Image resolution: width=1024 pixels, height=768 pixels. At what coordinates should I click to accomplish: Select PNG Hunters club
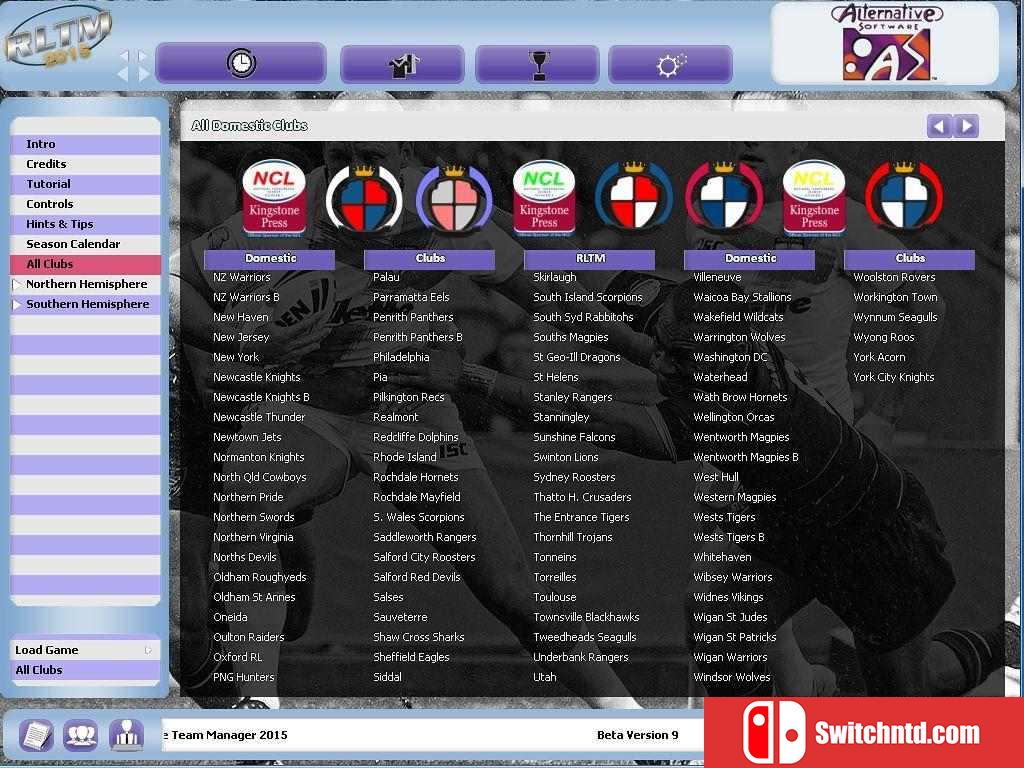coord(244,677)
